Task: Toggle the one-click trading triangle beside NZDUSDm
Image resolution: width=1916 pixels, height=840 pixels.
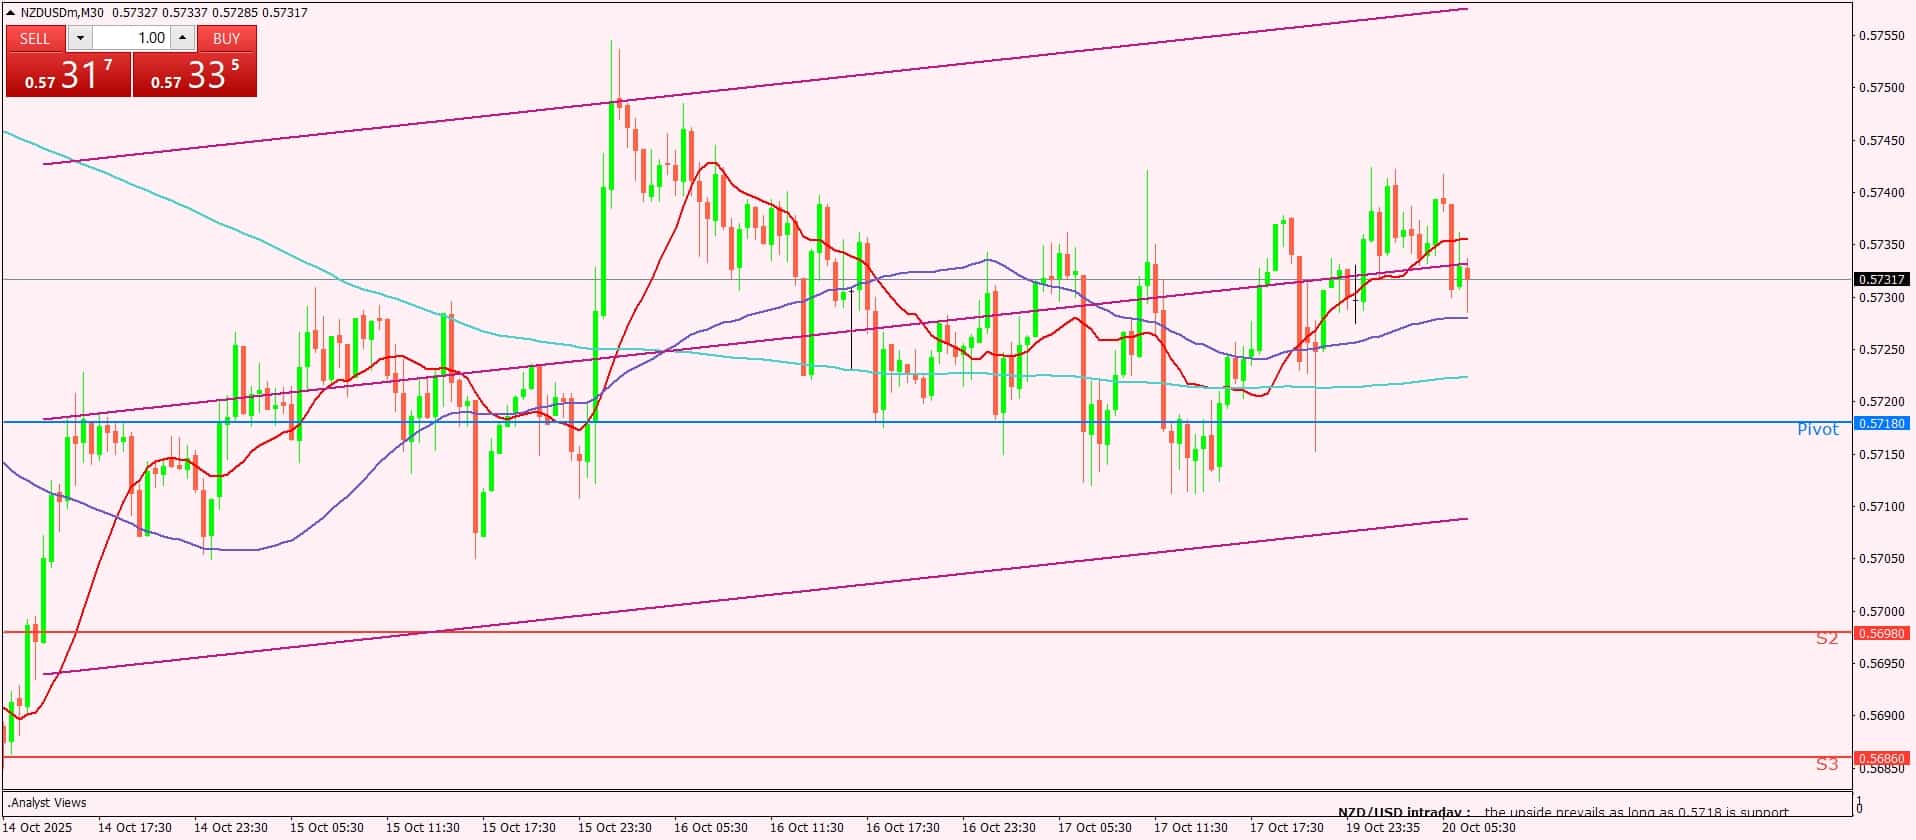Action: [11, 12]
